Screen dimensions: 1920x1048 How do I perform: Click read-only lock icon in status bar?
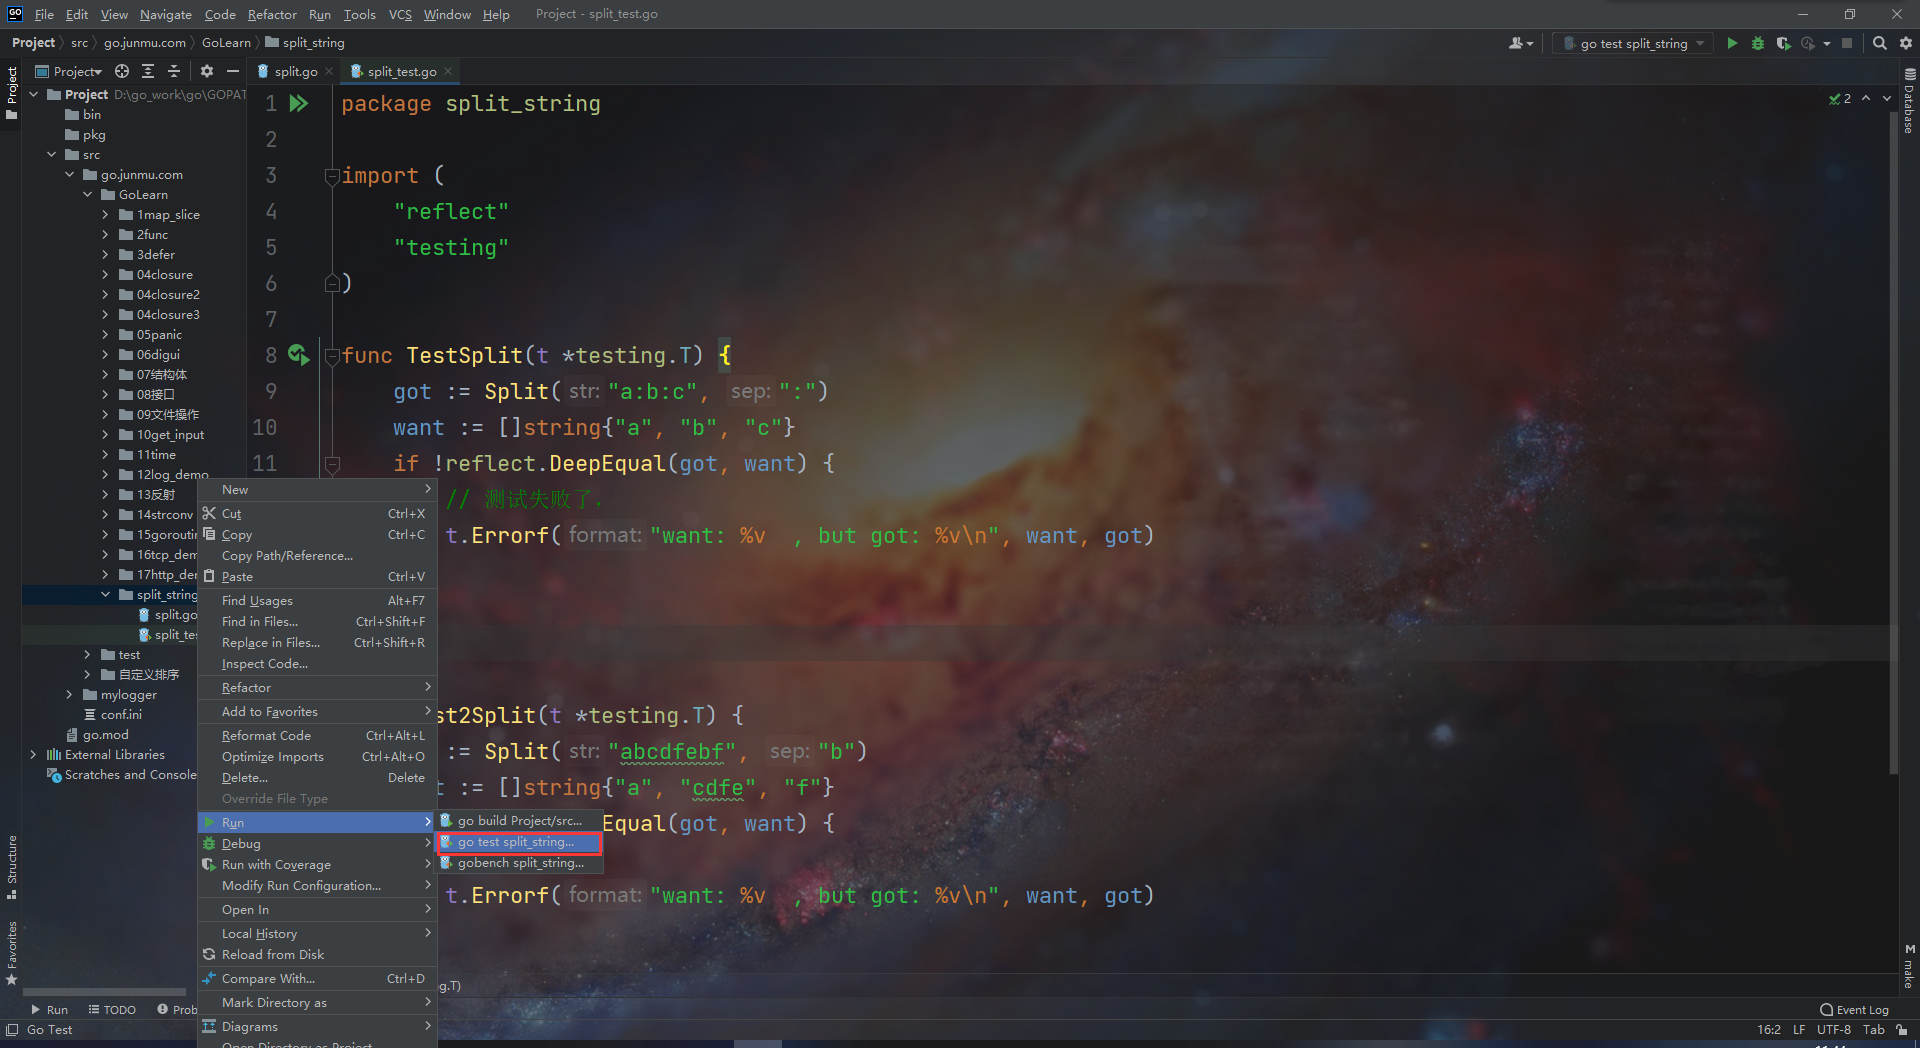coord(1902,1029)
